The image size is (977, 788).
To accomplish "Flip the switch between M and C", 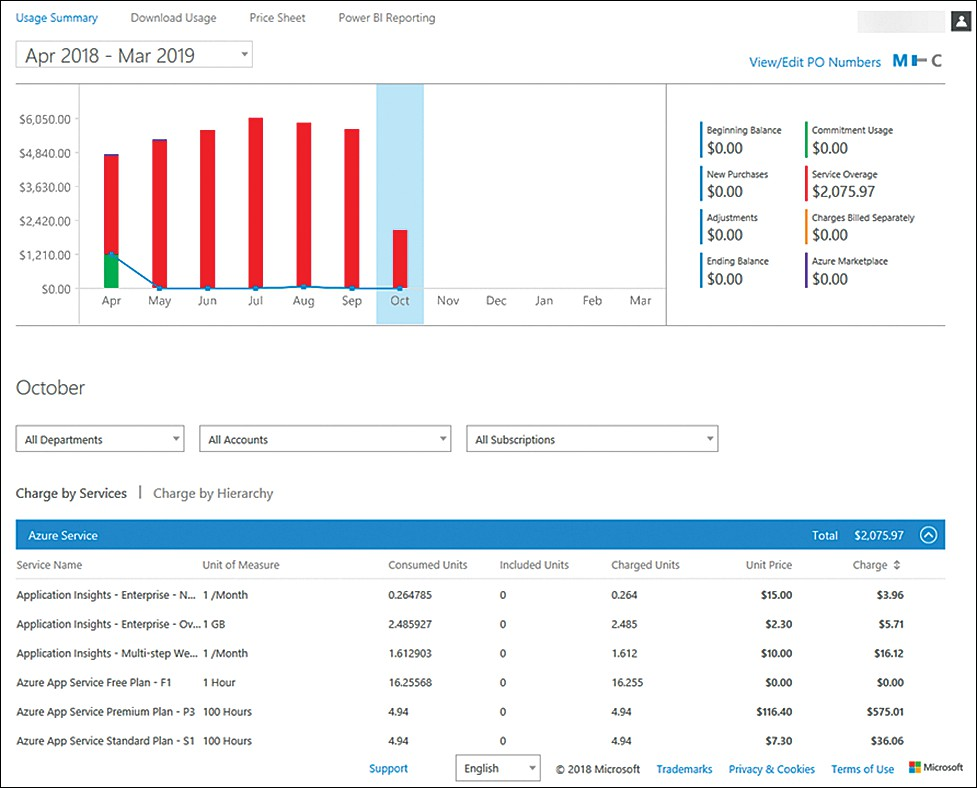I will [x=919, y=60].
